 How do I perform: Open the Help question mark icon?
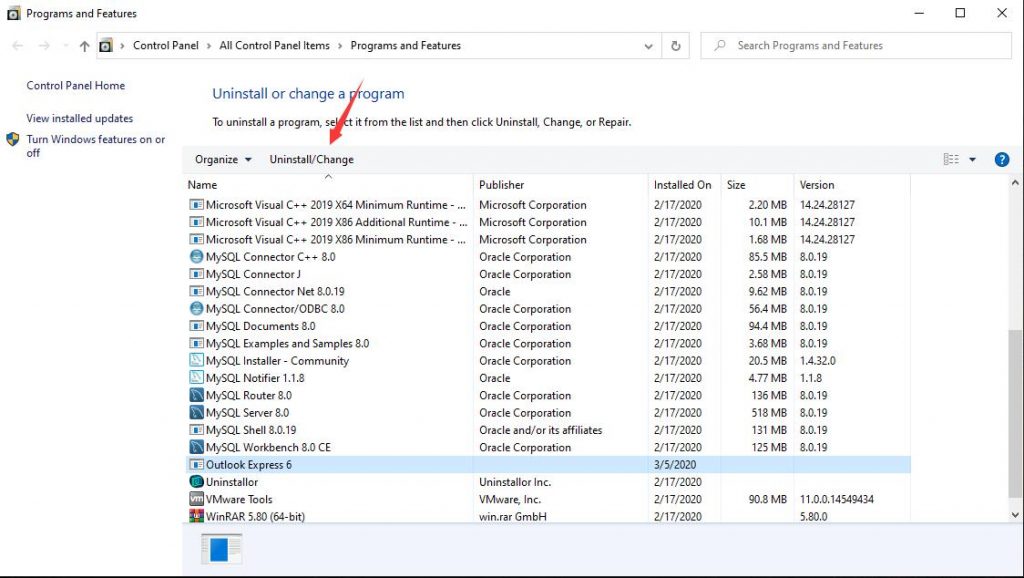[1002, 159]
